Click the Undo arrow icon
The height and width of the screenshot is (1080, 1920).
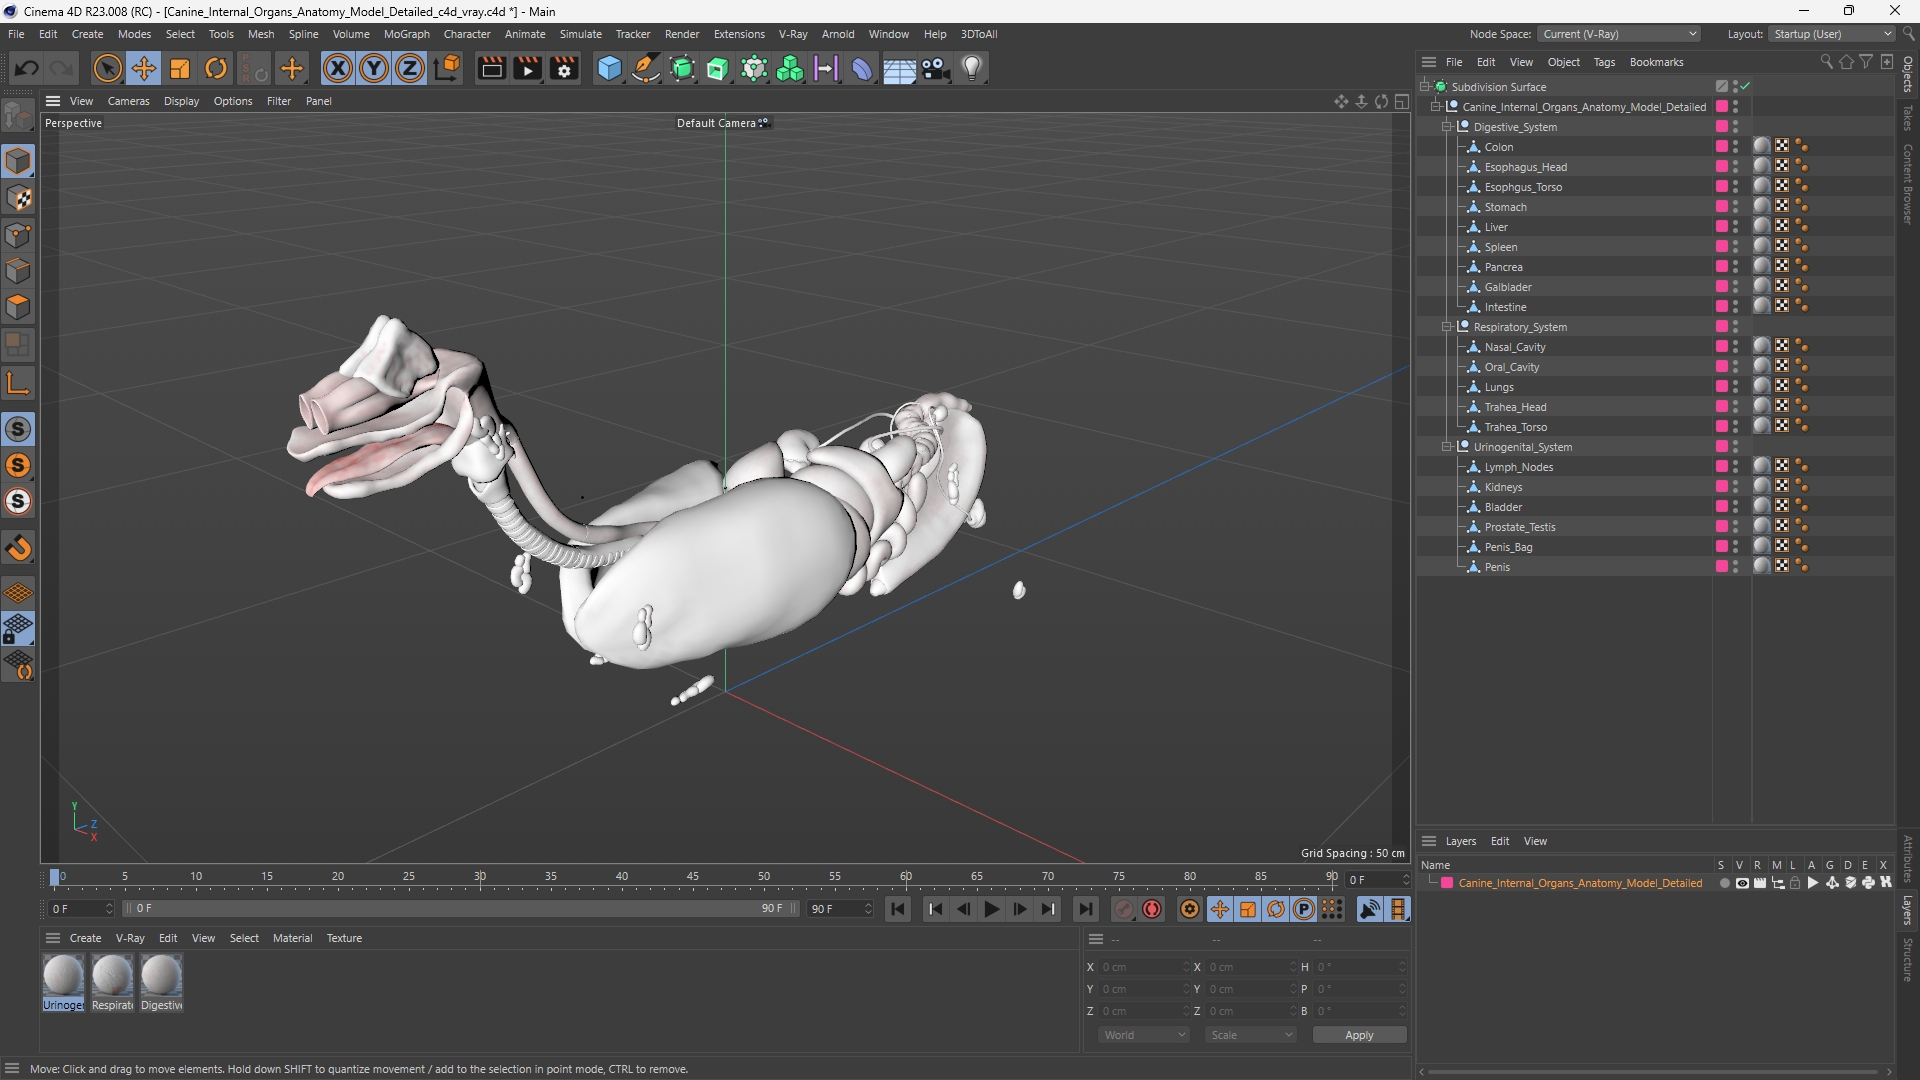click(27, 68)
